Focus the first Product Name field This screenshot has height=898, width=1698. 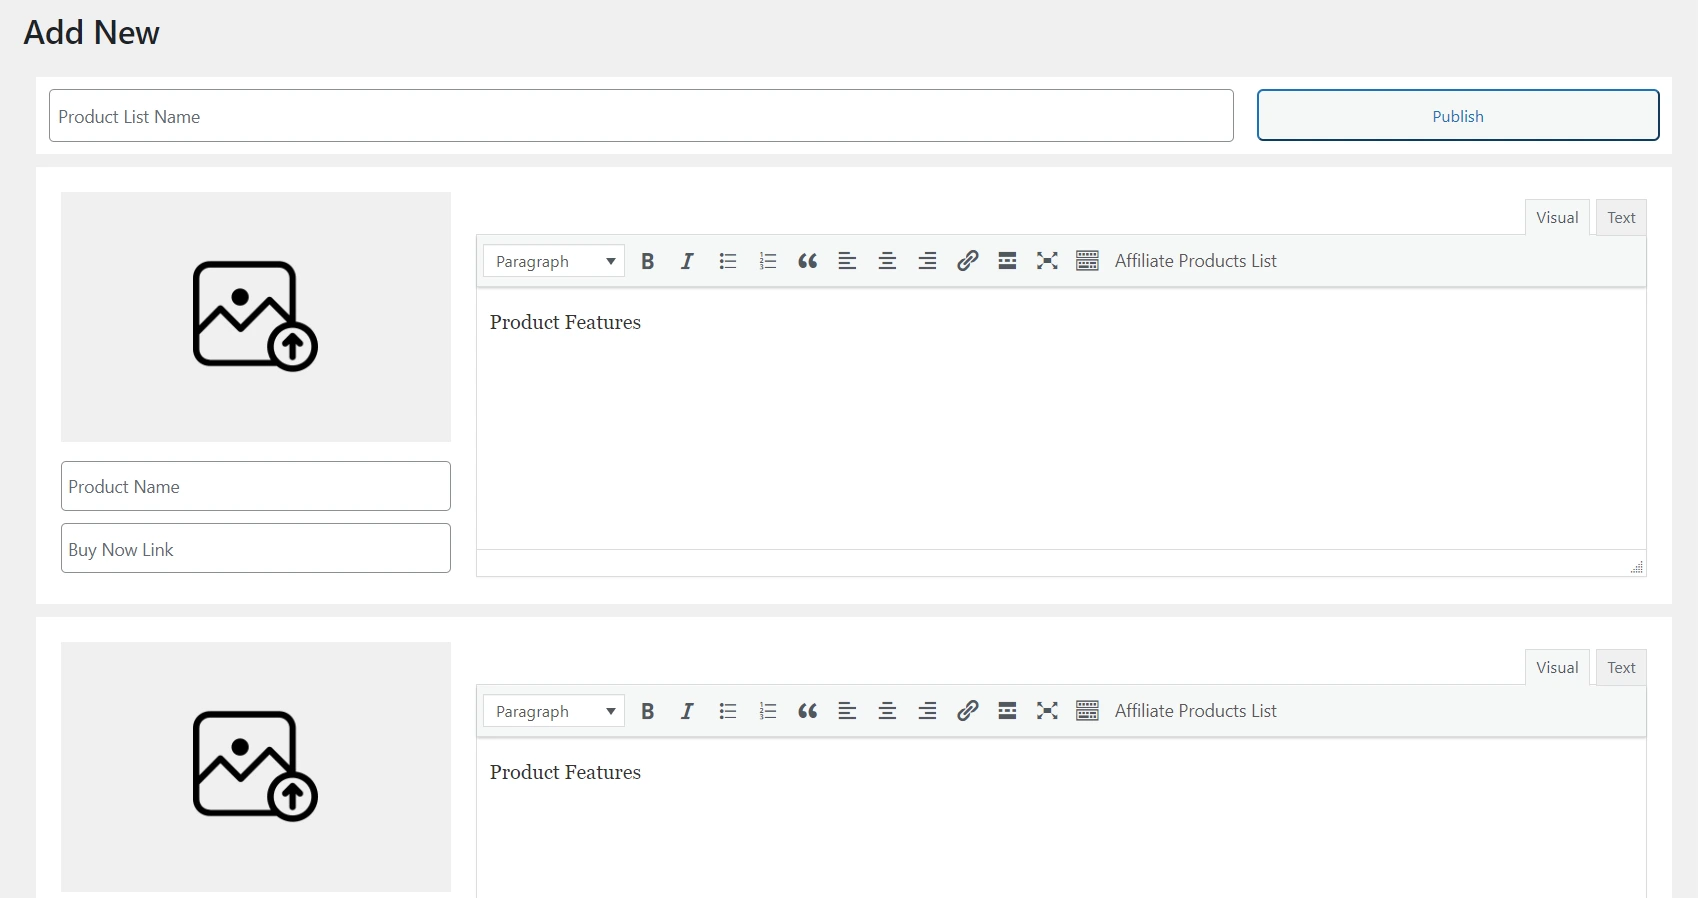click(256, 486)
